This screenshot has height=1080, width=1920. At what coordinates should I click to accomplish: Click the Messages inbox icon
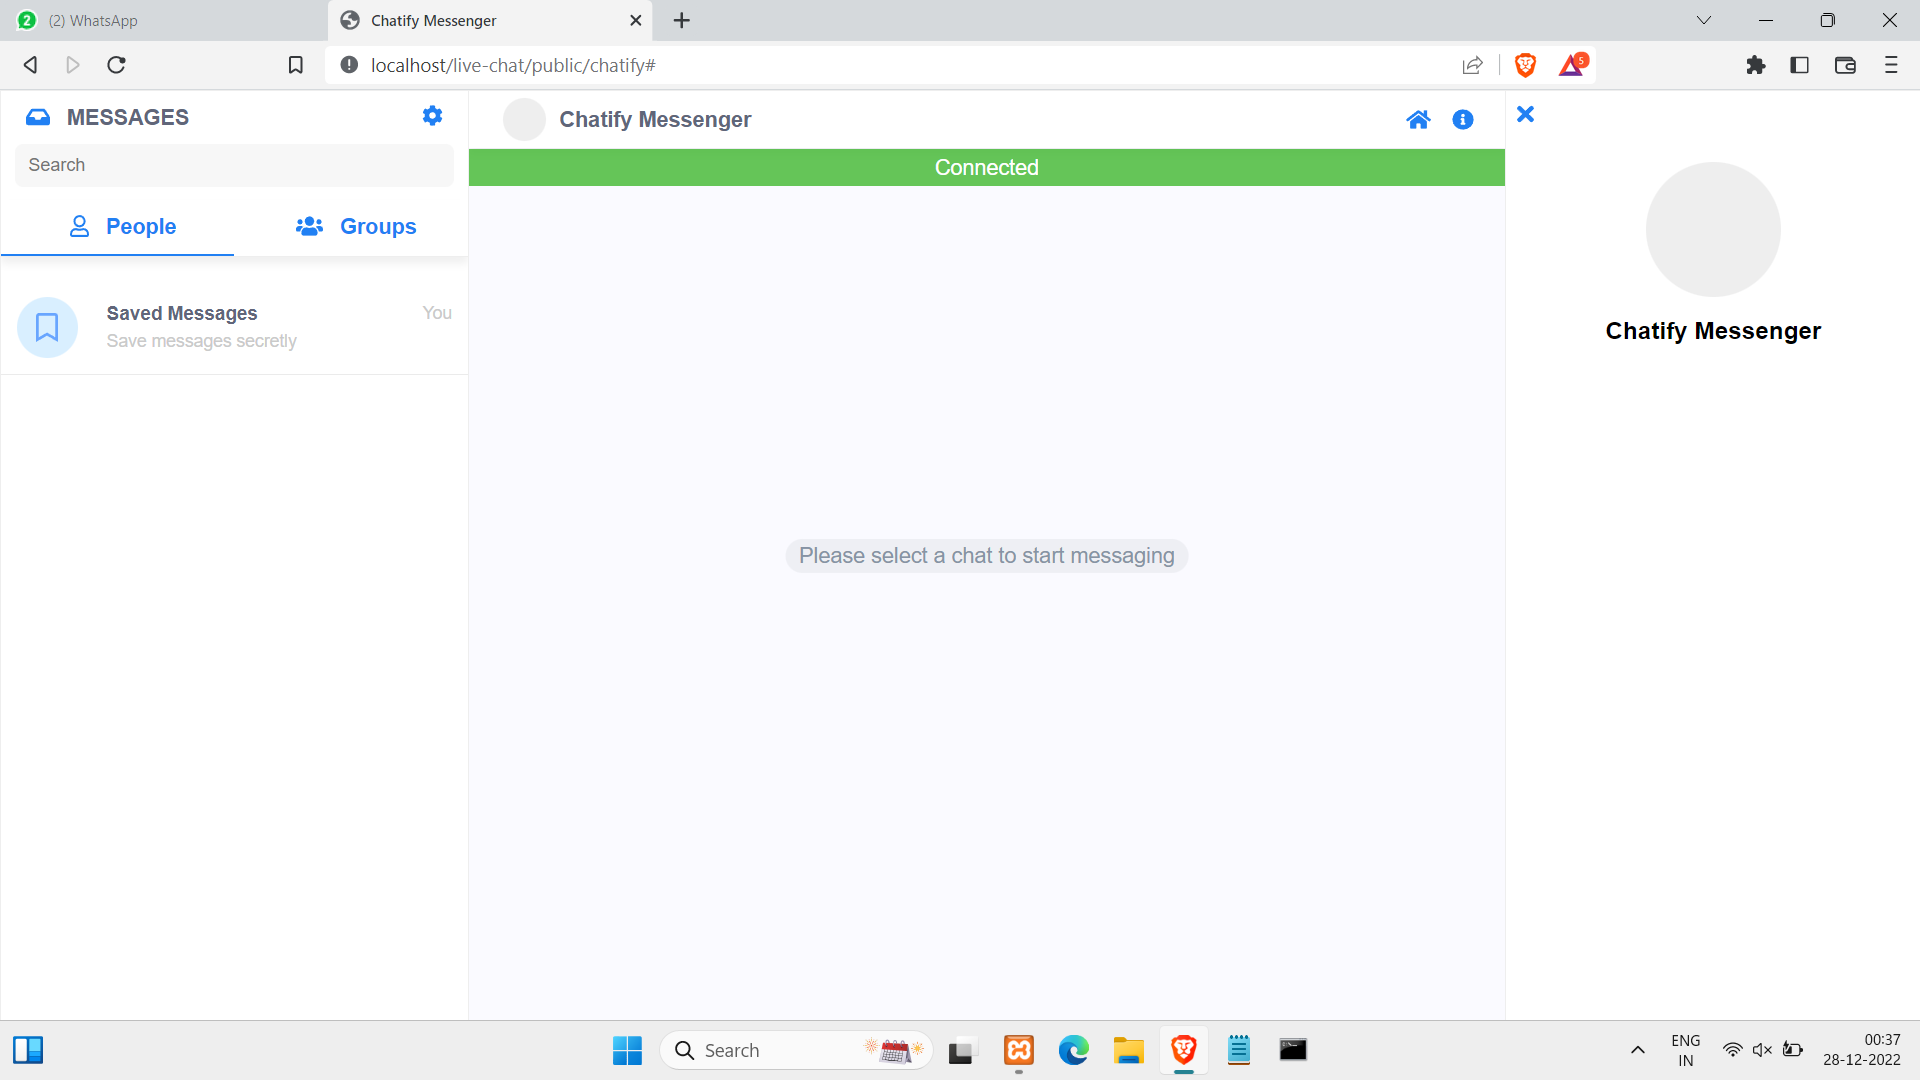pos(38,117)
